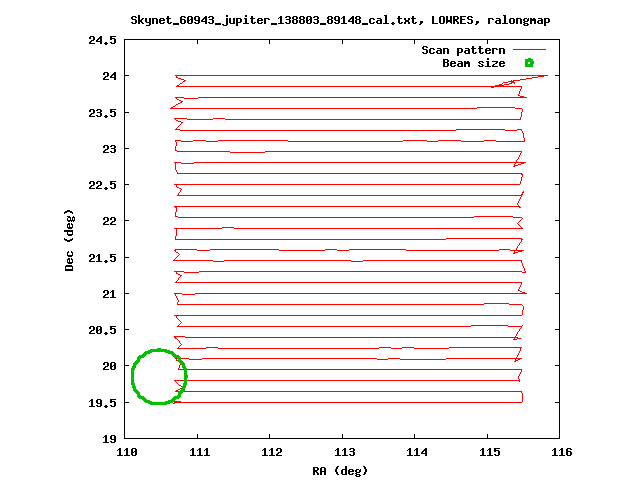This screenshot has height=480, width=640.
Task: Click the Dec axis value '19'
Action: pyautogui.click(x=109, y=439)
